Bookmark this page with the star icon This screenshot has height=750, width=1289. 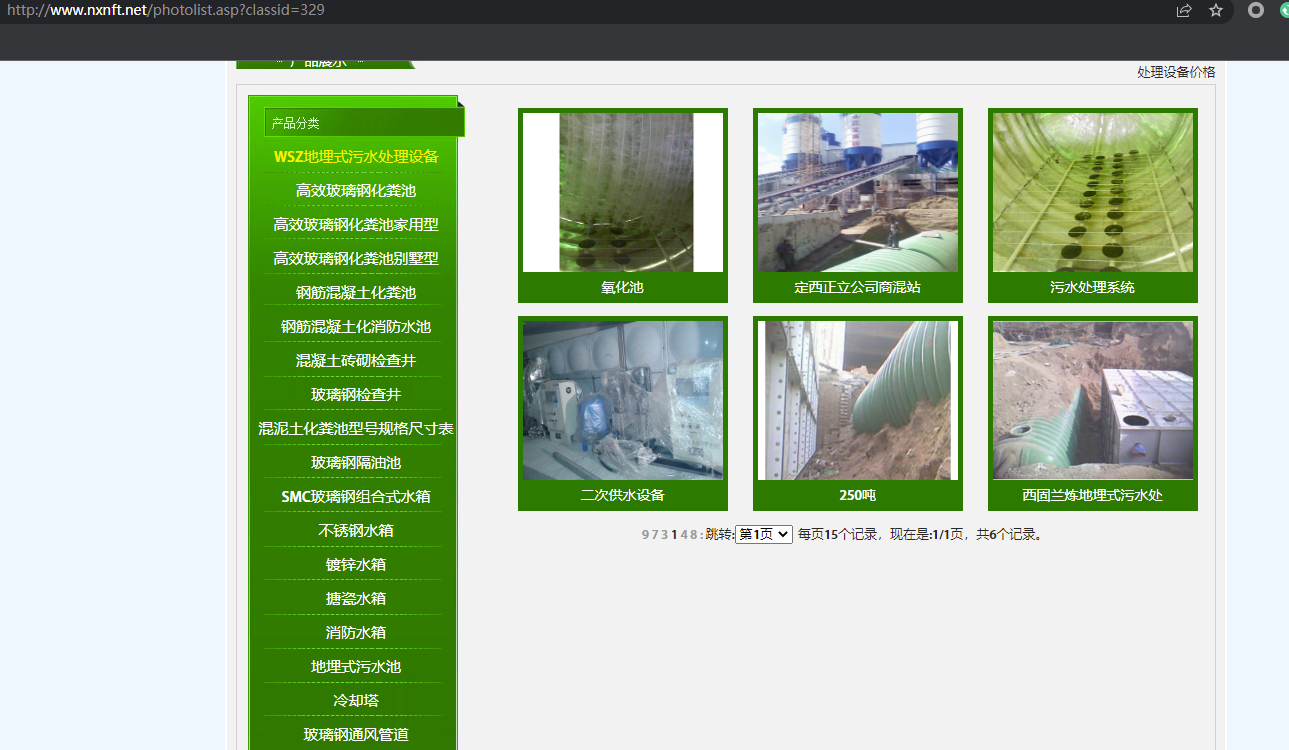1216,10
